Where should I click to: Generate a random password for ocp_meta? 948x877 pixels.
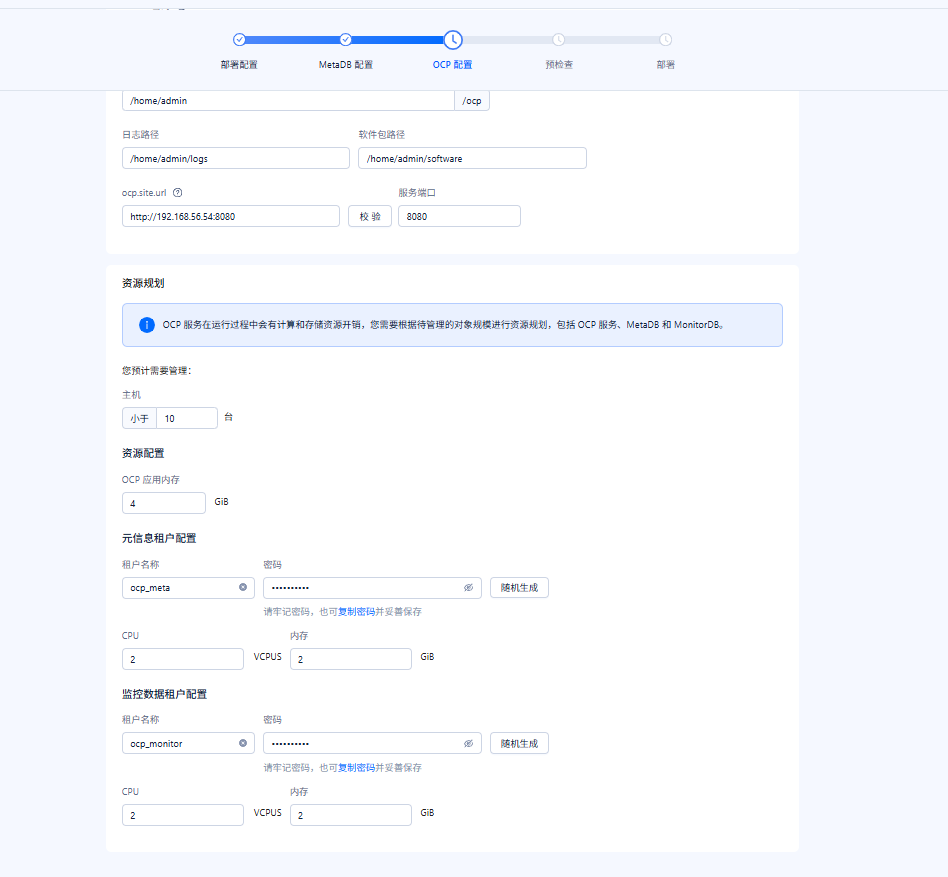[519, 587]
